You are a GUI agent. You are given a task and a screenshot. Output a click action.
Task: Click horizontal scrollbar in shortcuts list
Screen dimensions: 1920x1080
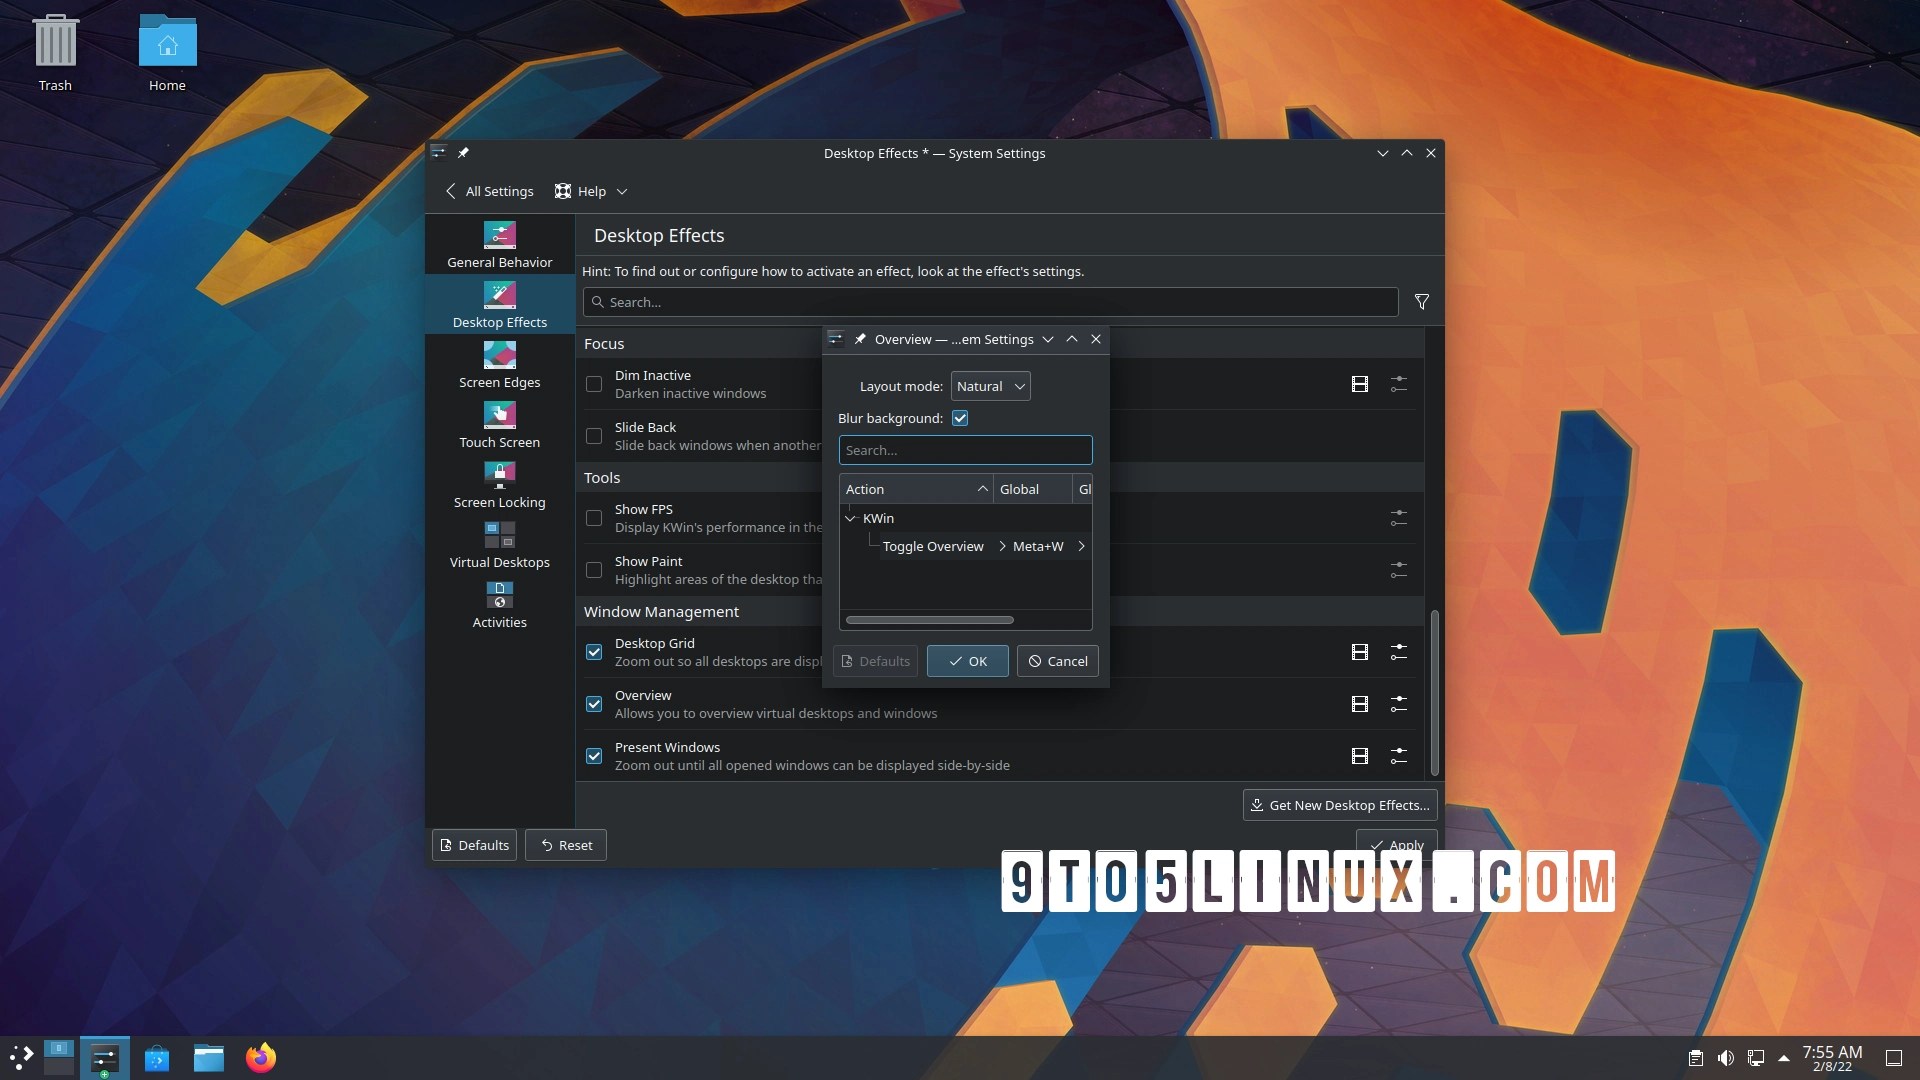(x=929, y=620)
